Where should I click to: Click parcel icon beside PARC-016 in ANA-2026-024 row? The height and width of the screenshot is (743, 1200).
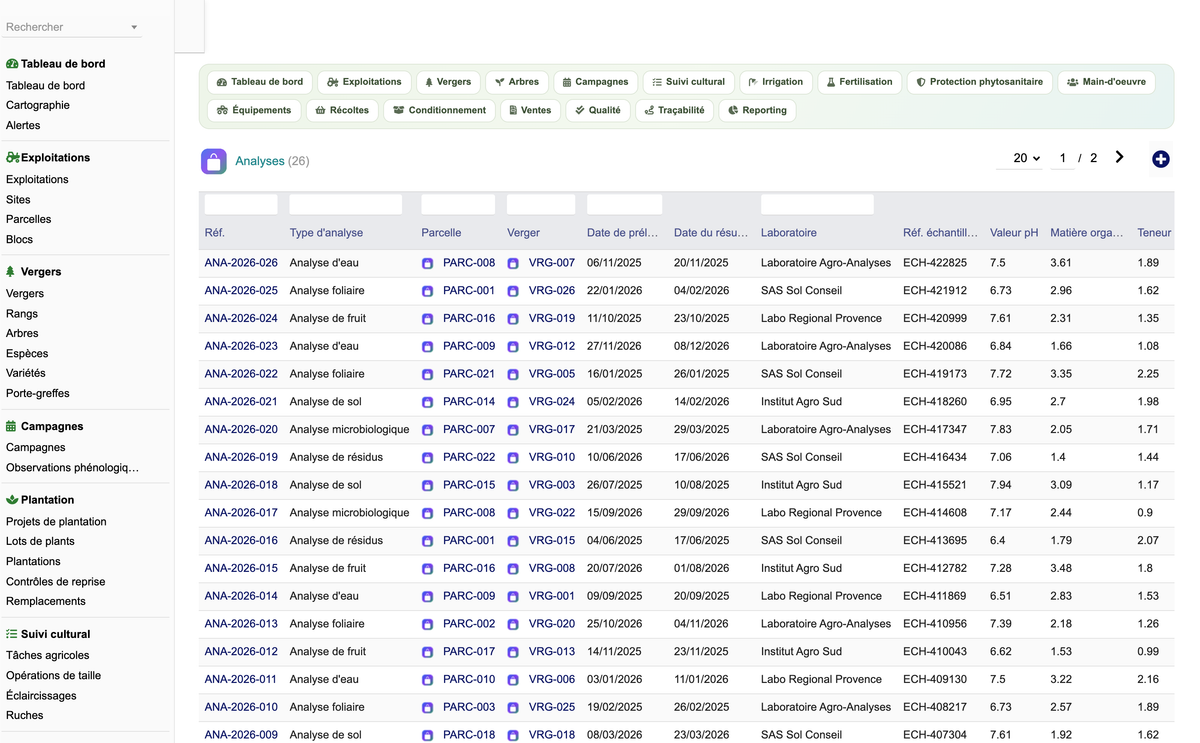[x=427, y=319]
